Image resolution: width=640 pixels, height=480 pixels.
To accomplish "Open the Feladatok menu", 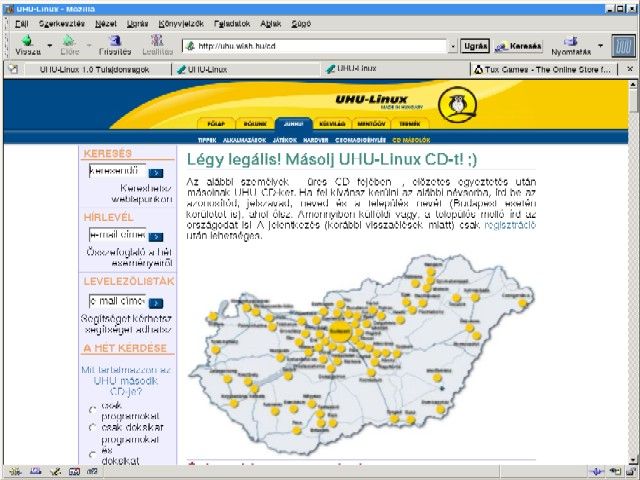I will [232, 24].
